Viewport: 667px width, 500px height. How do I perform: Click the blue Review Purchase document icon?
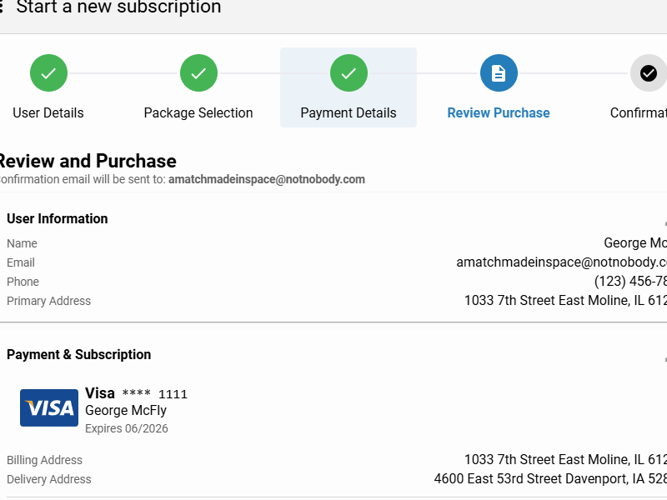point(498,73)
